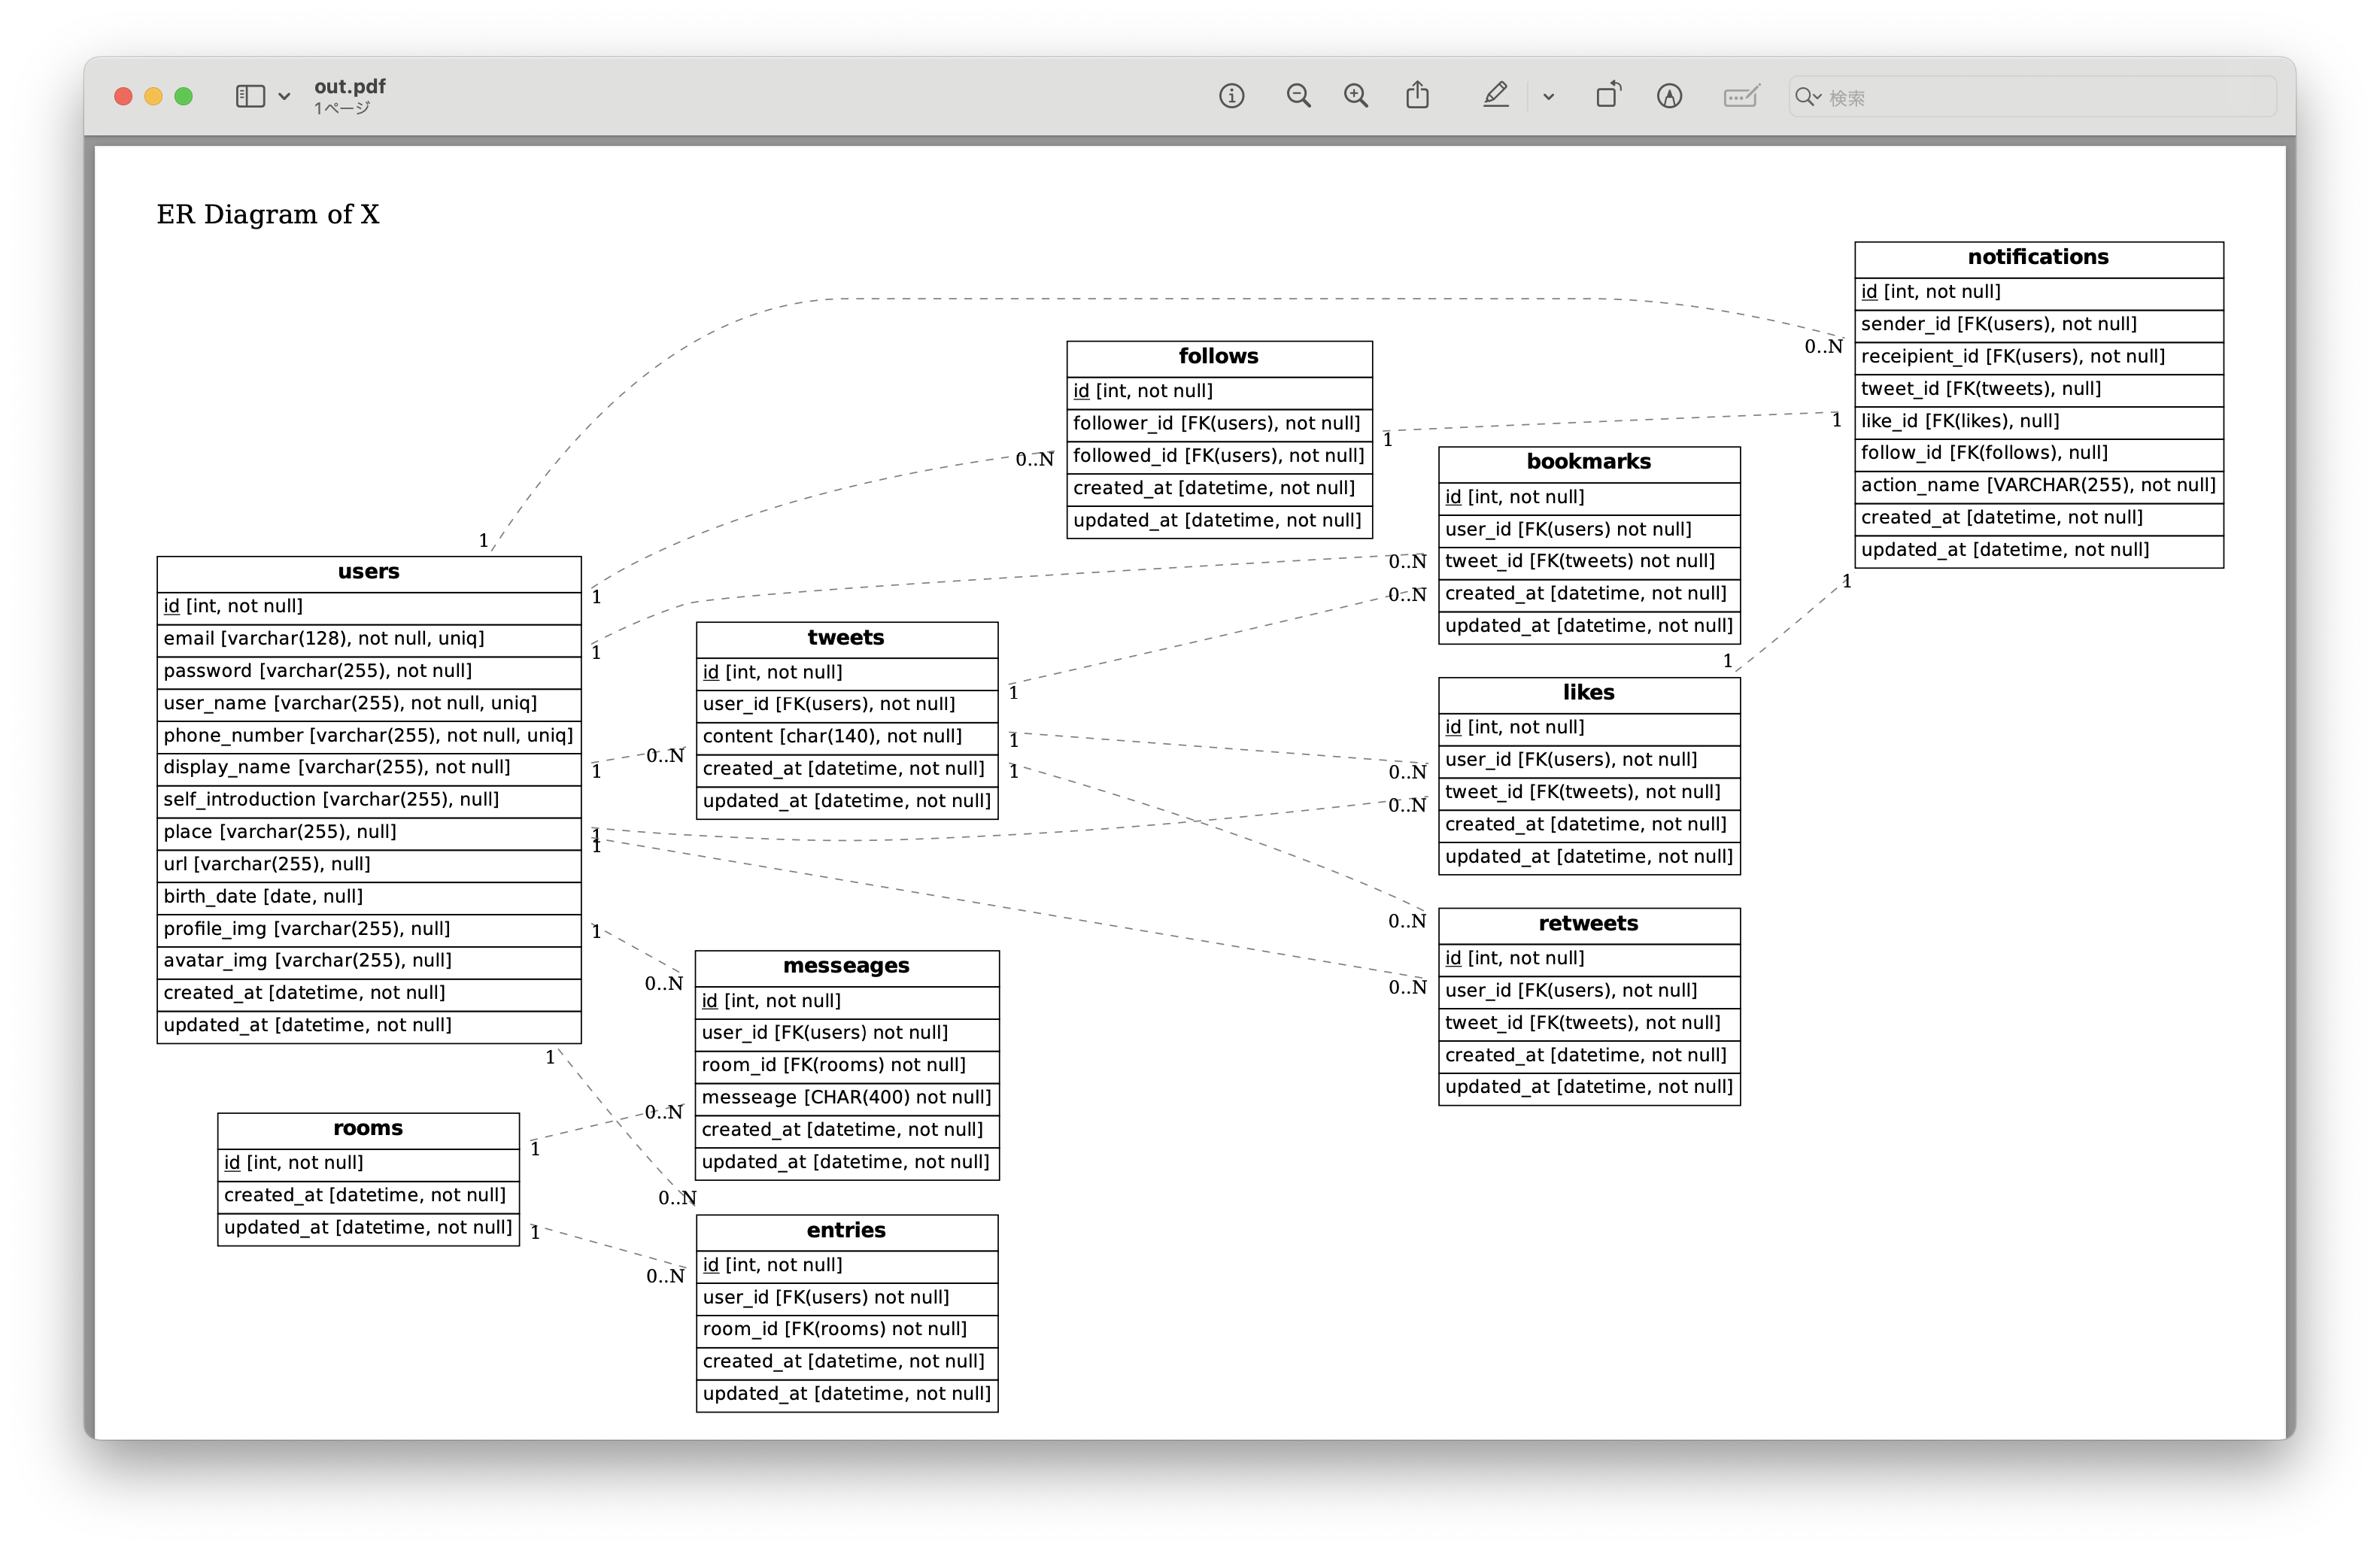Click the users table header

[368, 572]
